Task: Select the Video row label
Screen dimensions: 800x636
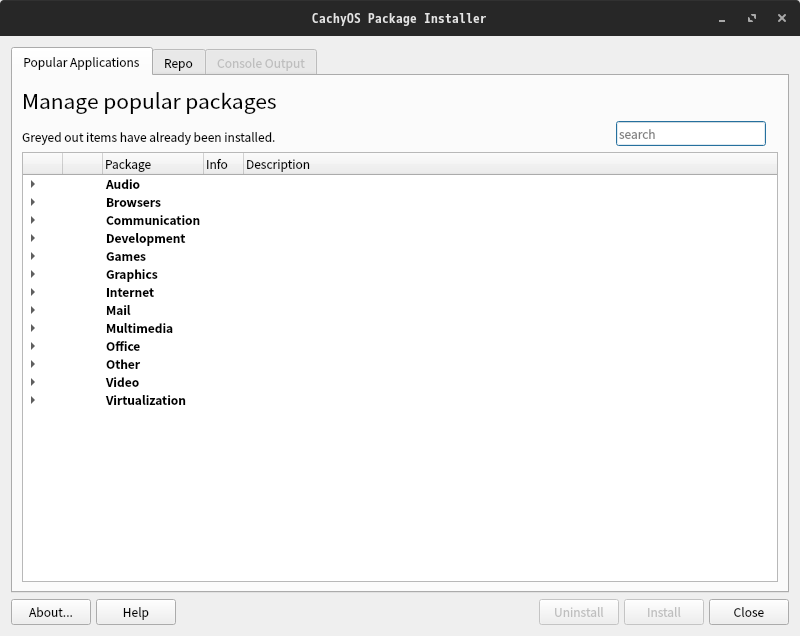Action: click(x=122, y=383)
